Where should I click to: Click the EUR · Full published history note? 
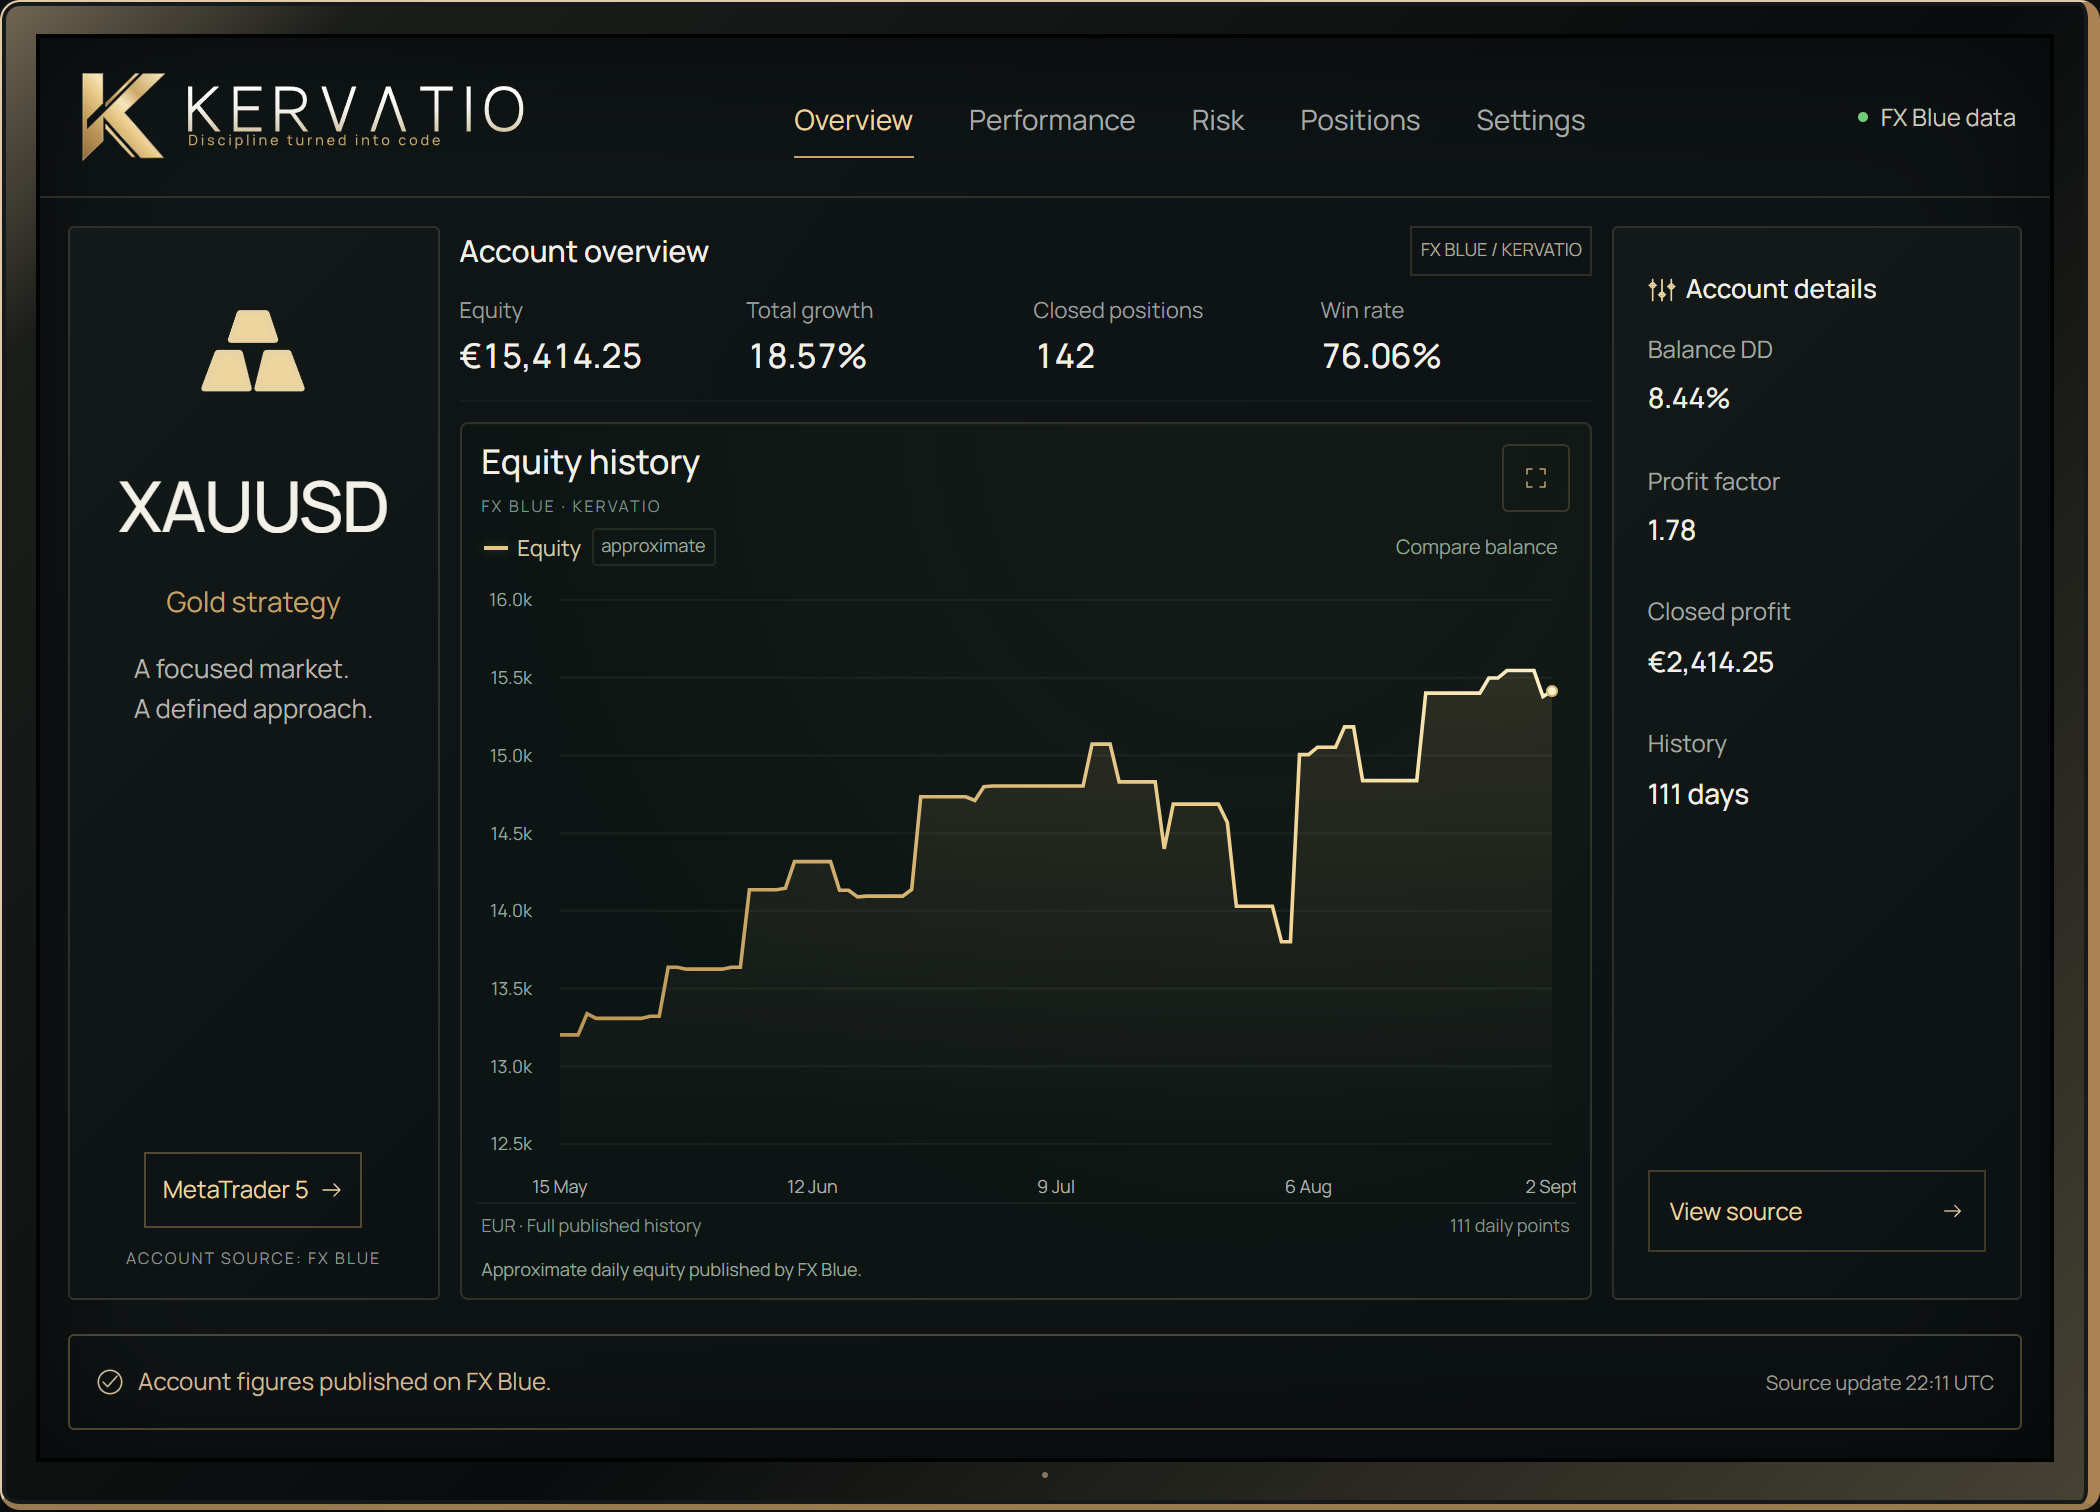(591, 1226)
